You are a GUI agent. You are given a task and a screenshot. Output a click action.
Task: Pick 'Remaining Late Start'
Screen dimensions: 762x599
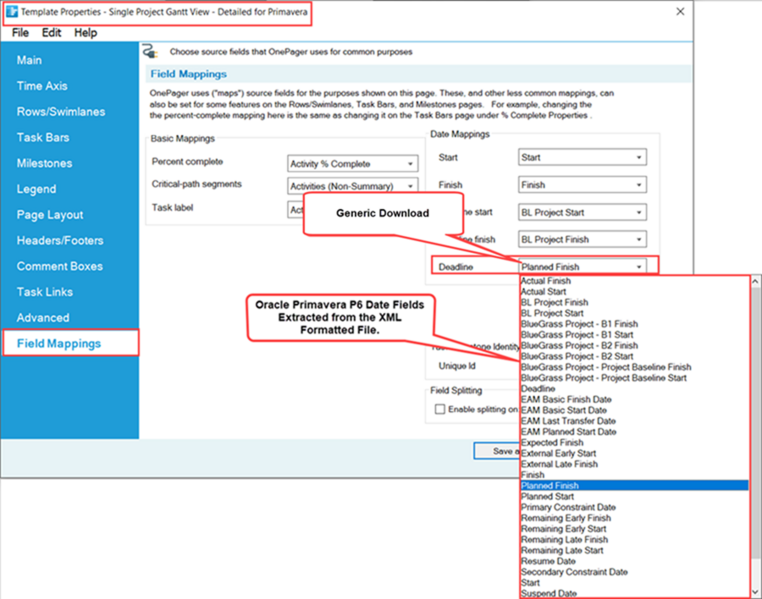[634, 550]
